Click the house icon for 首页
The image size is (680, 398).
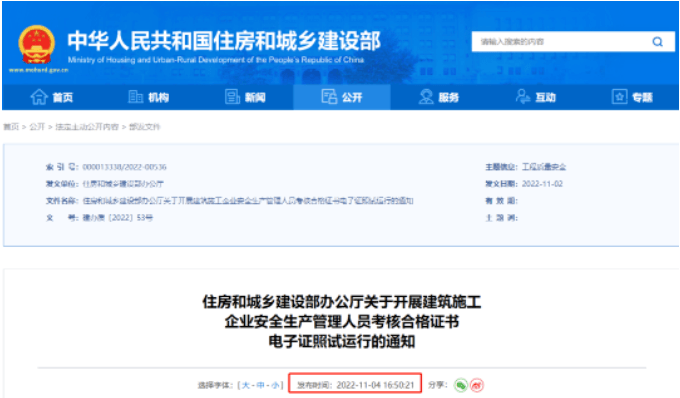[39, 97]
